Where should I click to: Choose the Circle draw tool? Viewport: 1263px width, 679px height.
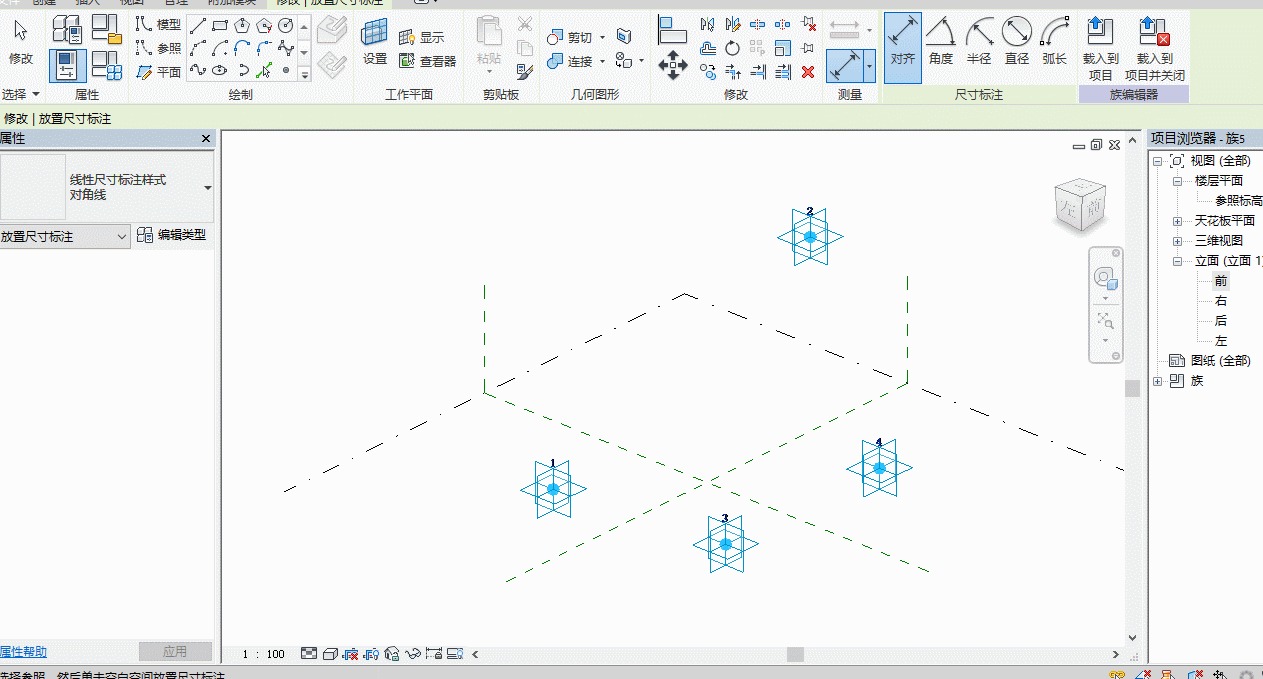tap(286, 25)
